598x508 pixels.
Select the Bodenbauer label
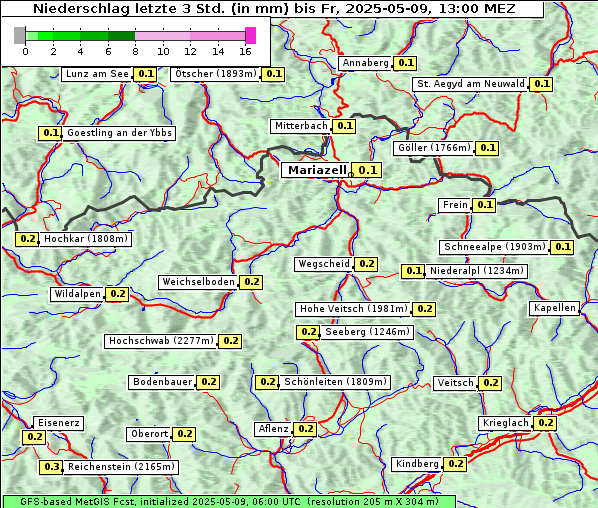pos(162,382)
